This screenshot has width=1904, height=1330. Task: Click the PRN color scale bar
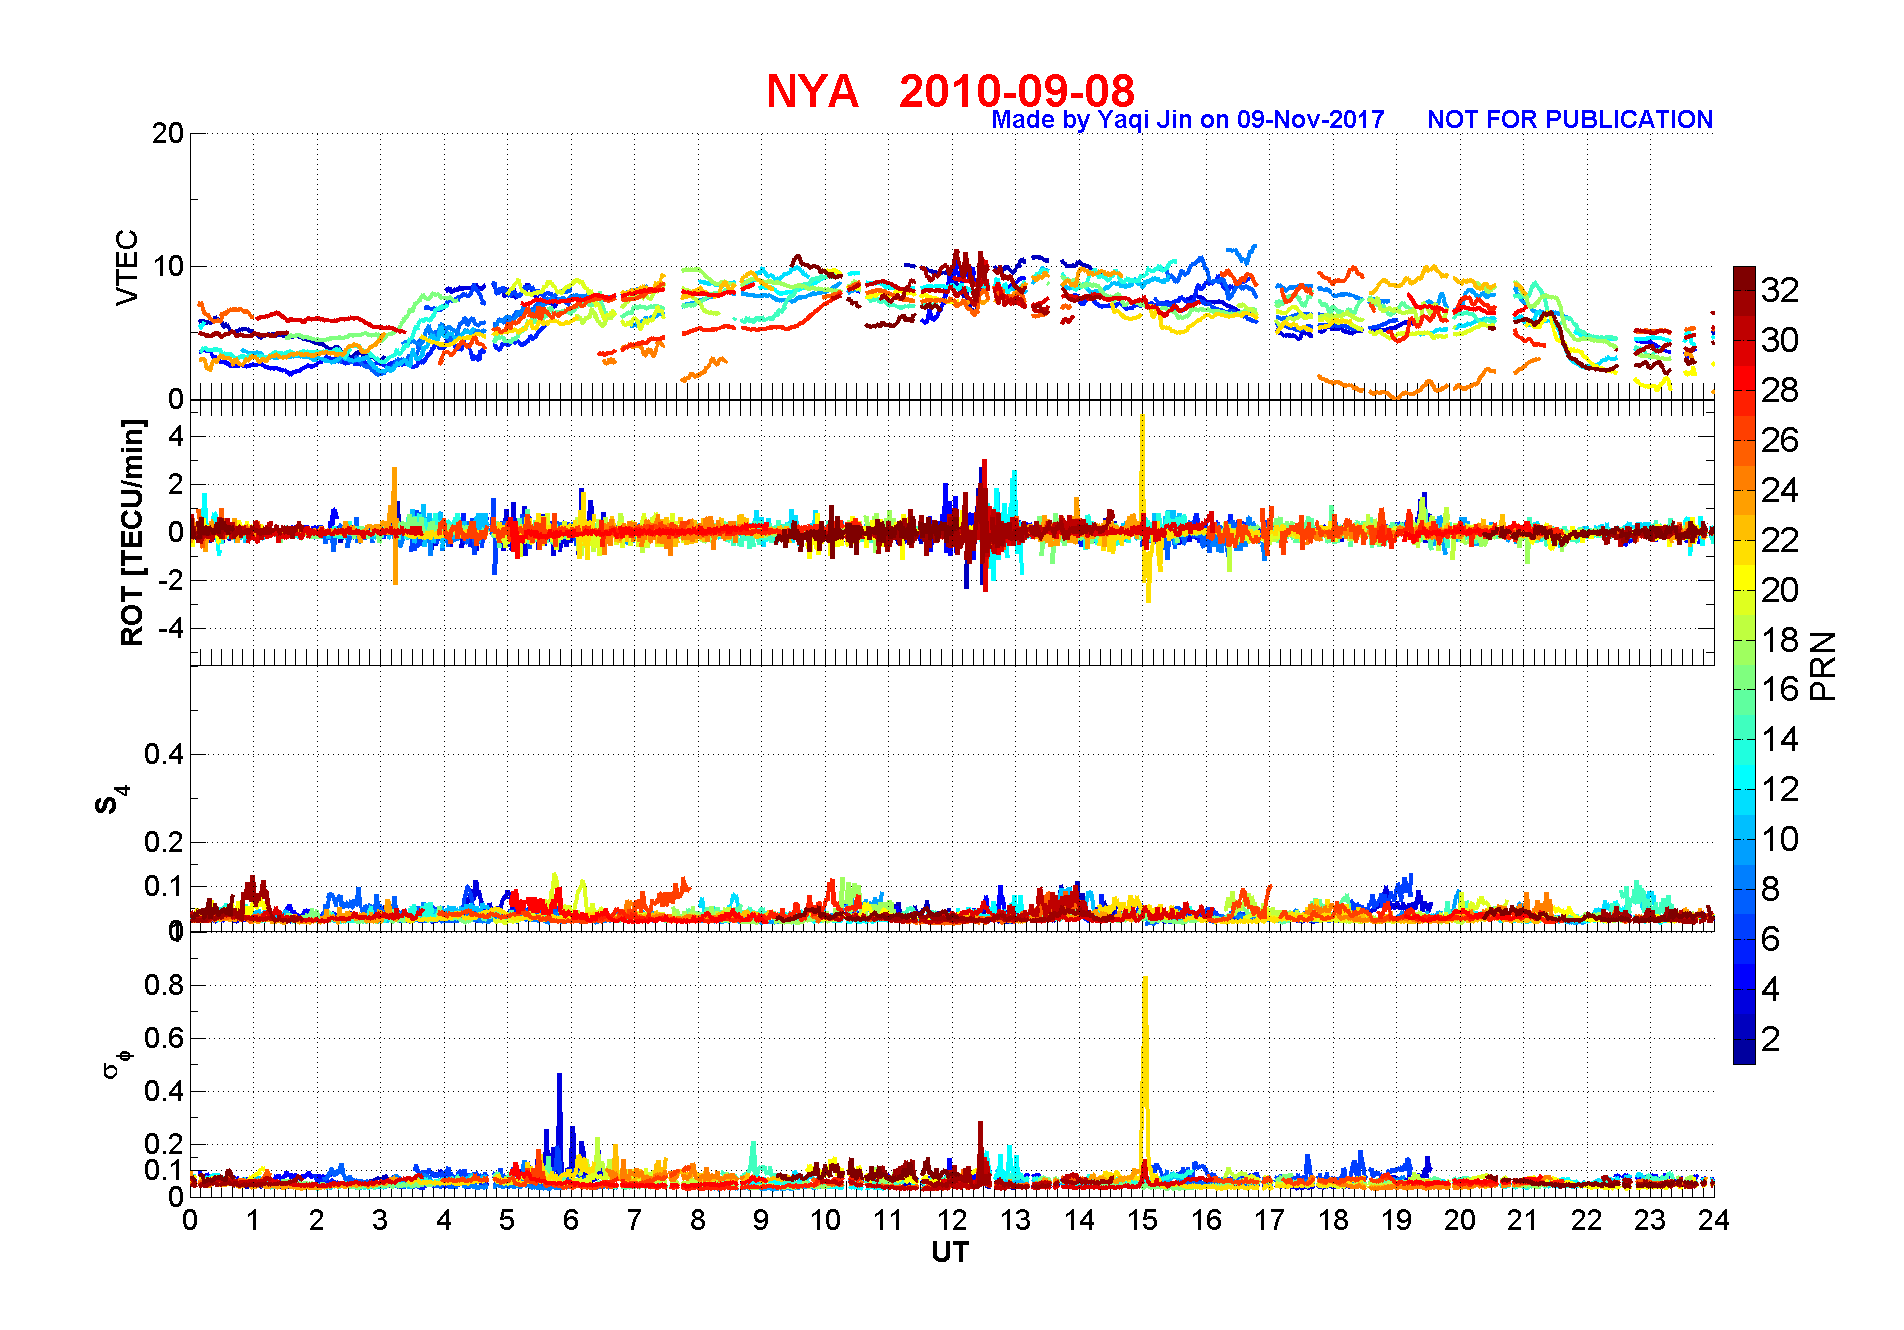coord(1744,665)
